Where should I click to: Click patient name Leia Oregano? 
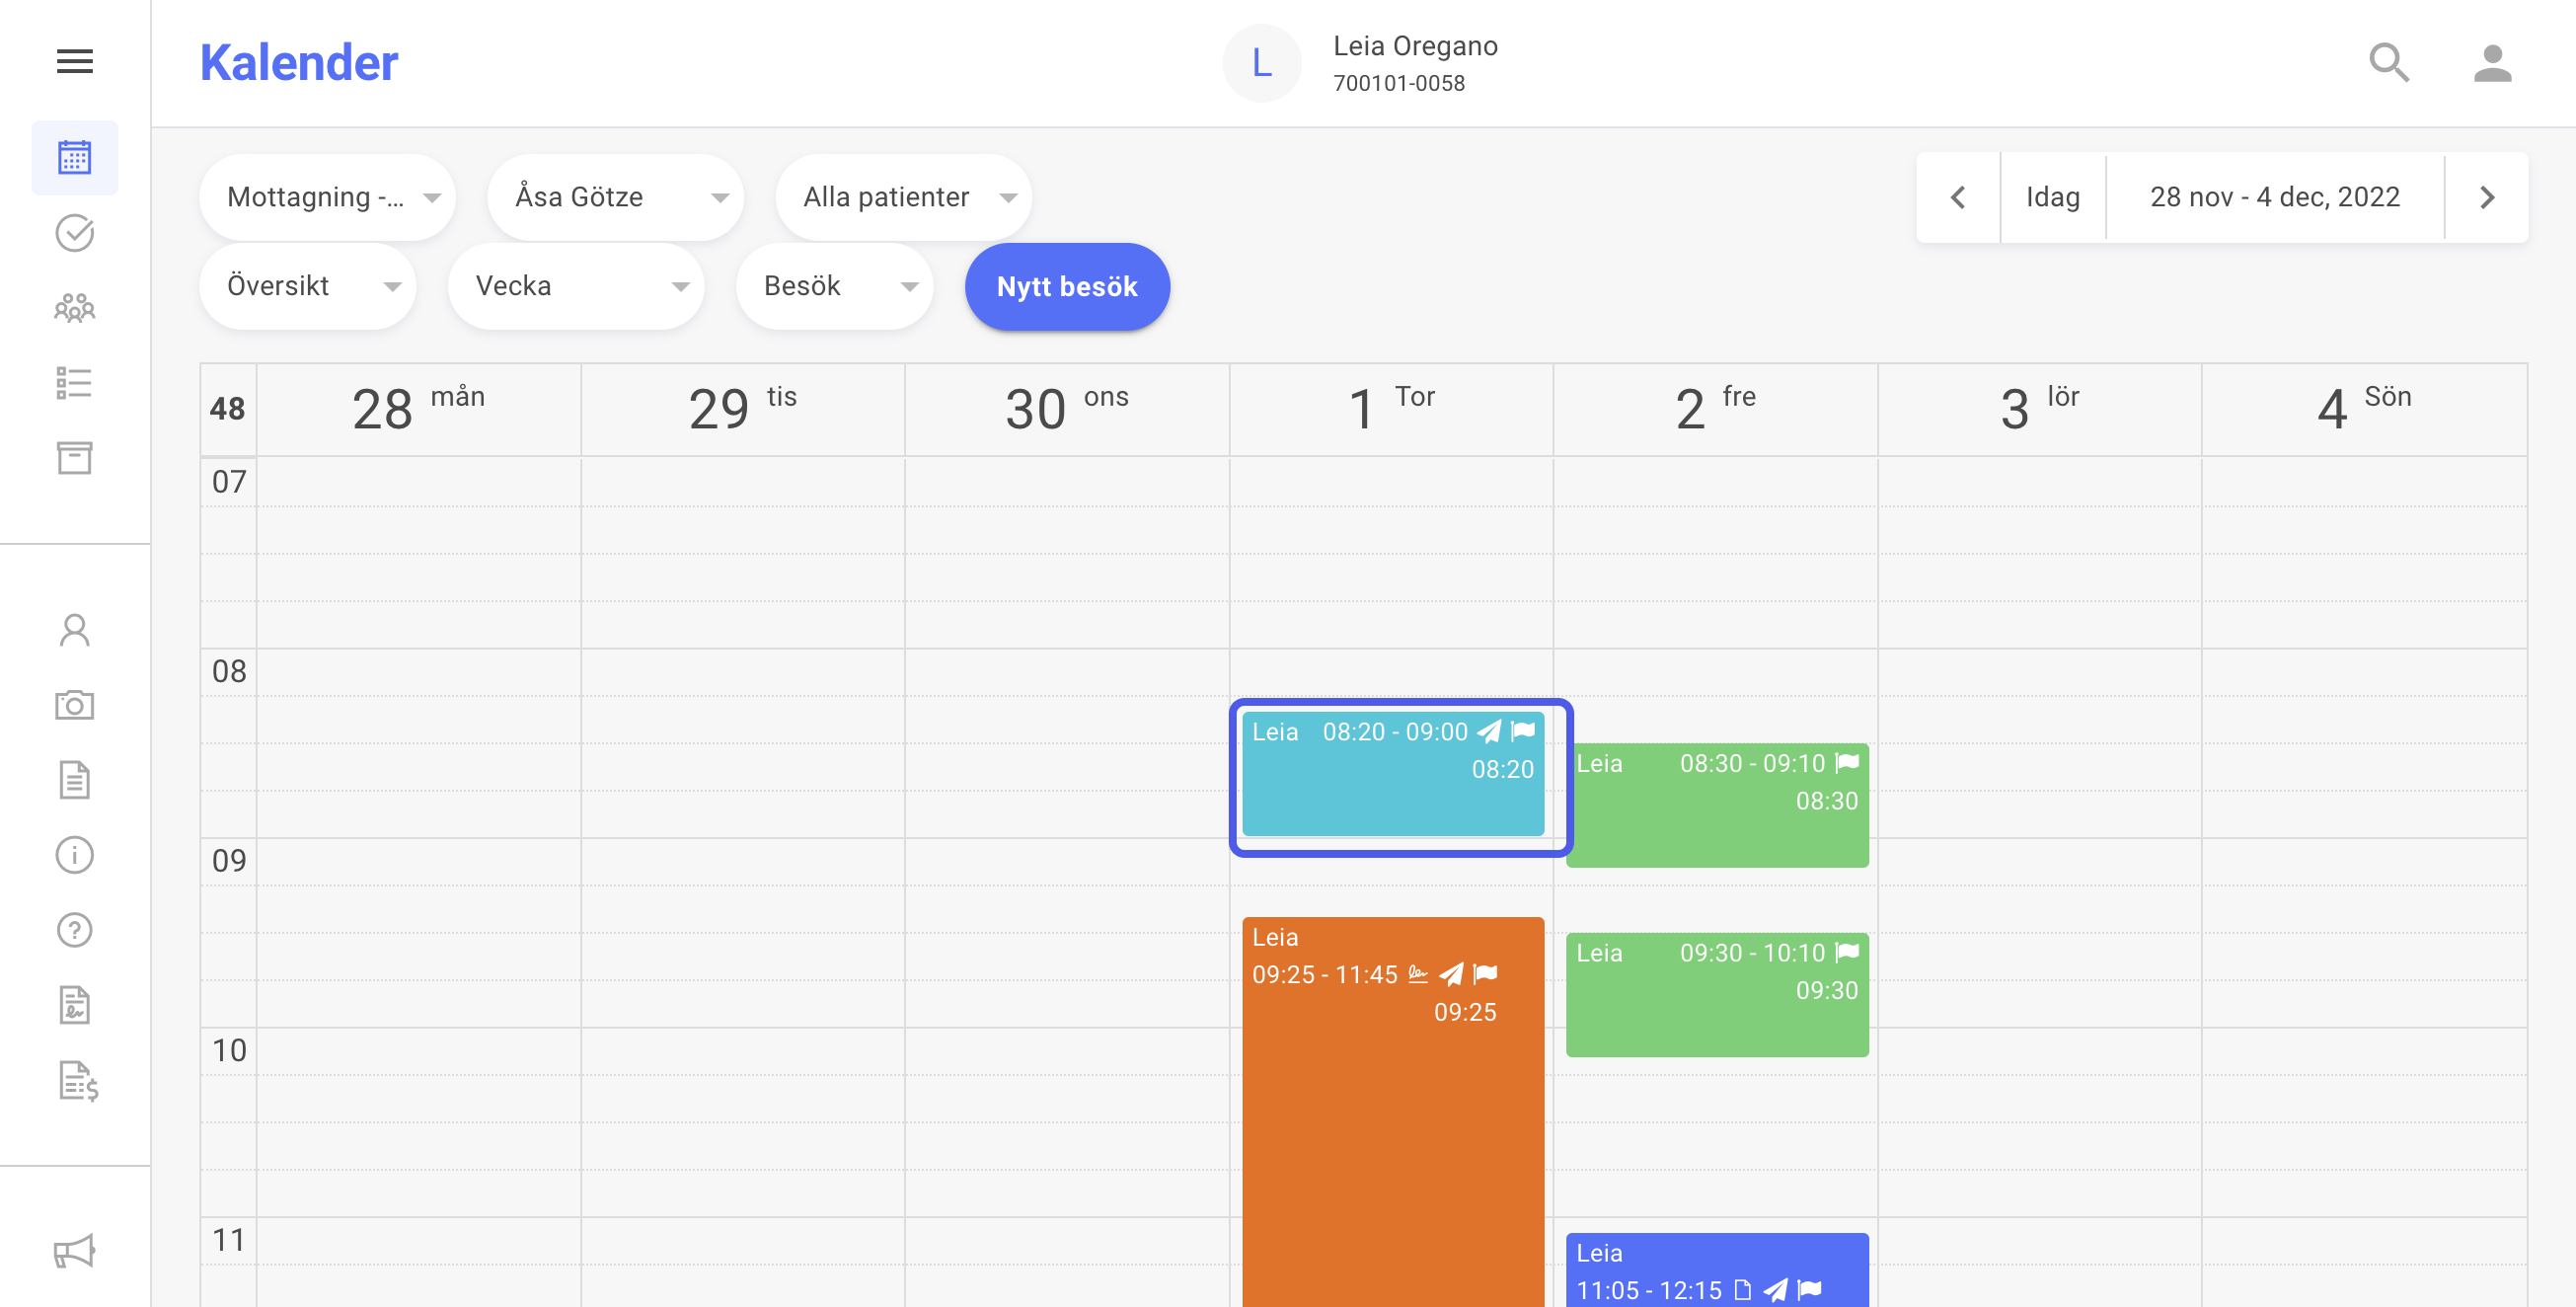click(1415, 46)
